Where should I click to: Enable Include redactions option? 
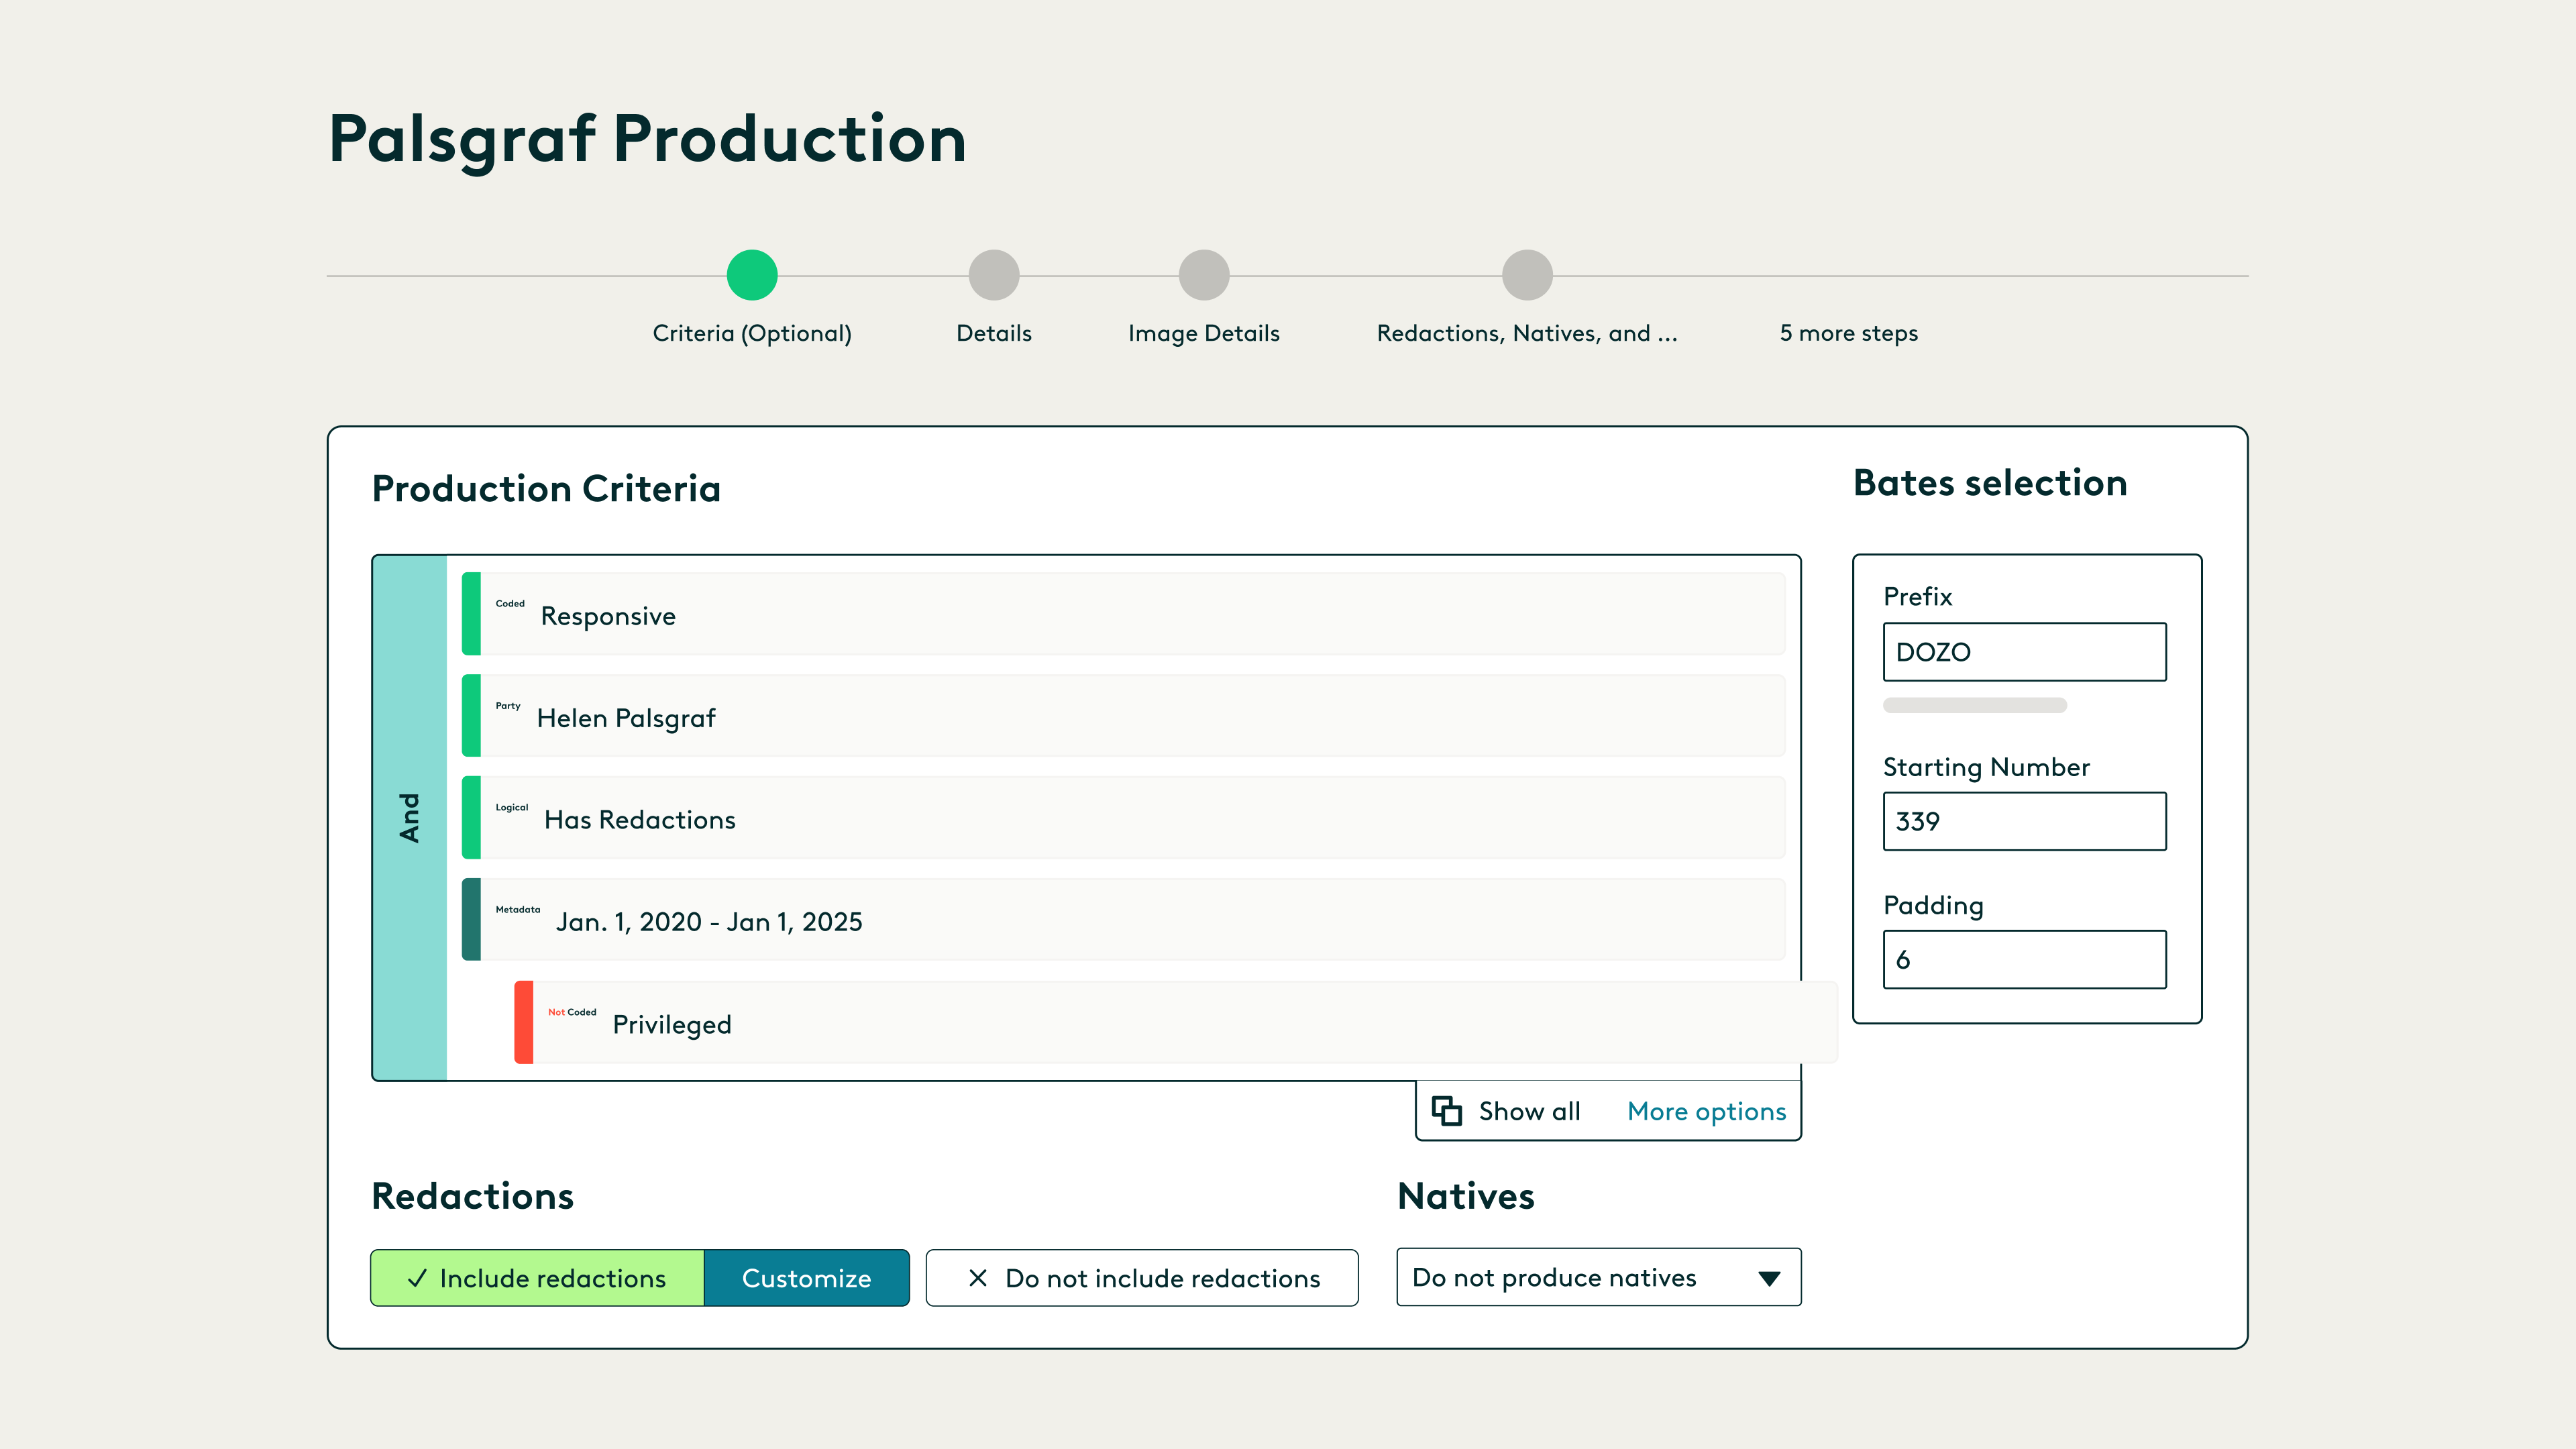[x=537, y=1277]
